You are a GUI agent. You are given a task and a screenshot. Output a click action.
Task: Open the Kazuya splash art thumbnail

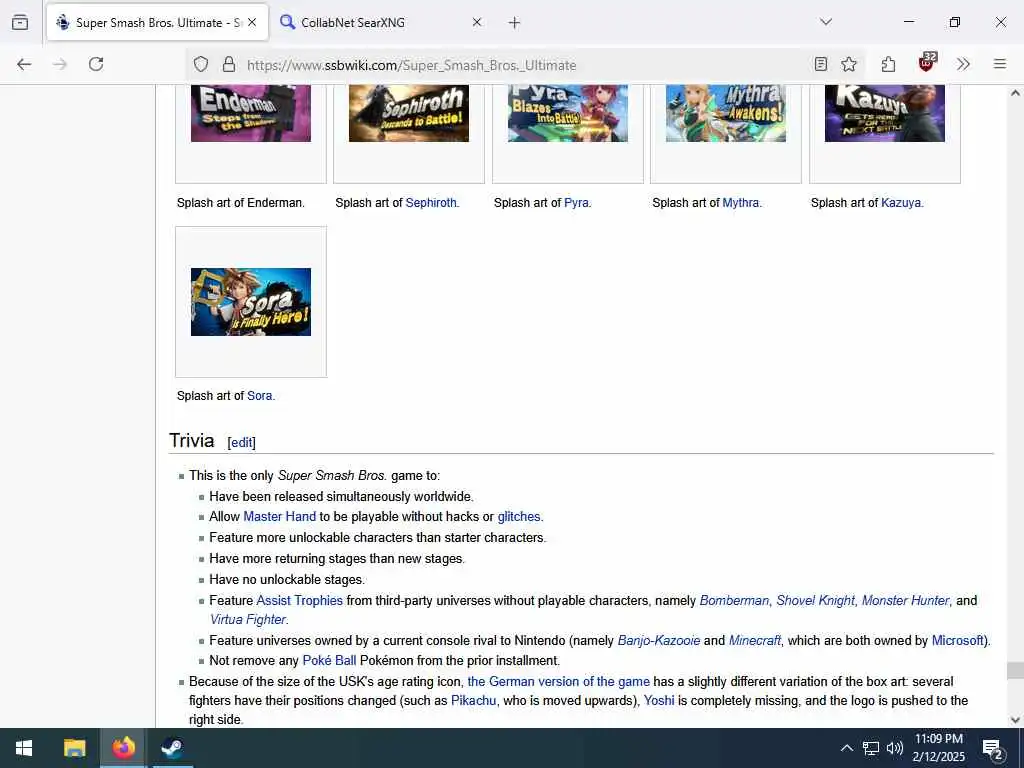(x=885, y=113)
